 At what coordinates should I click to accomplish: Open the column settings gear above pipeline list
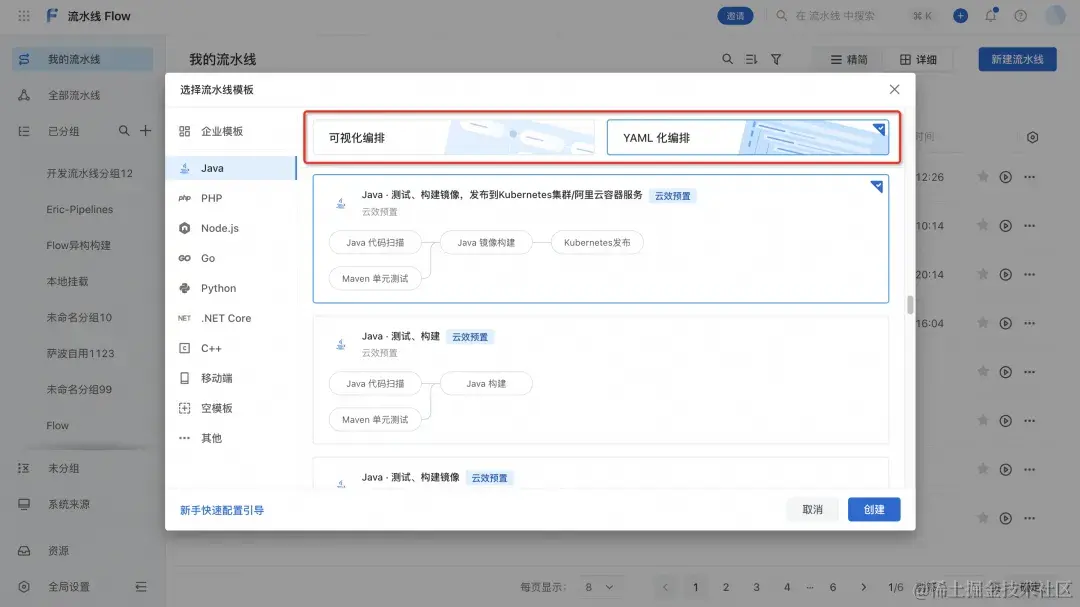click(1032, 137)
